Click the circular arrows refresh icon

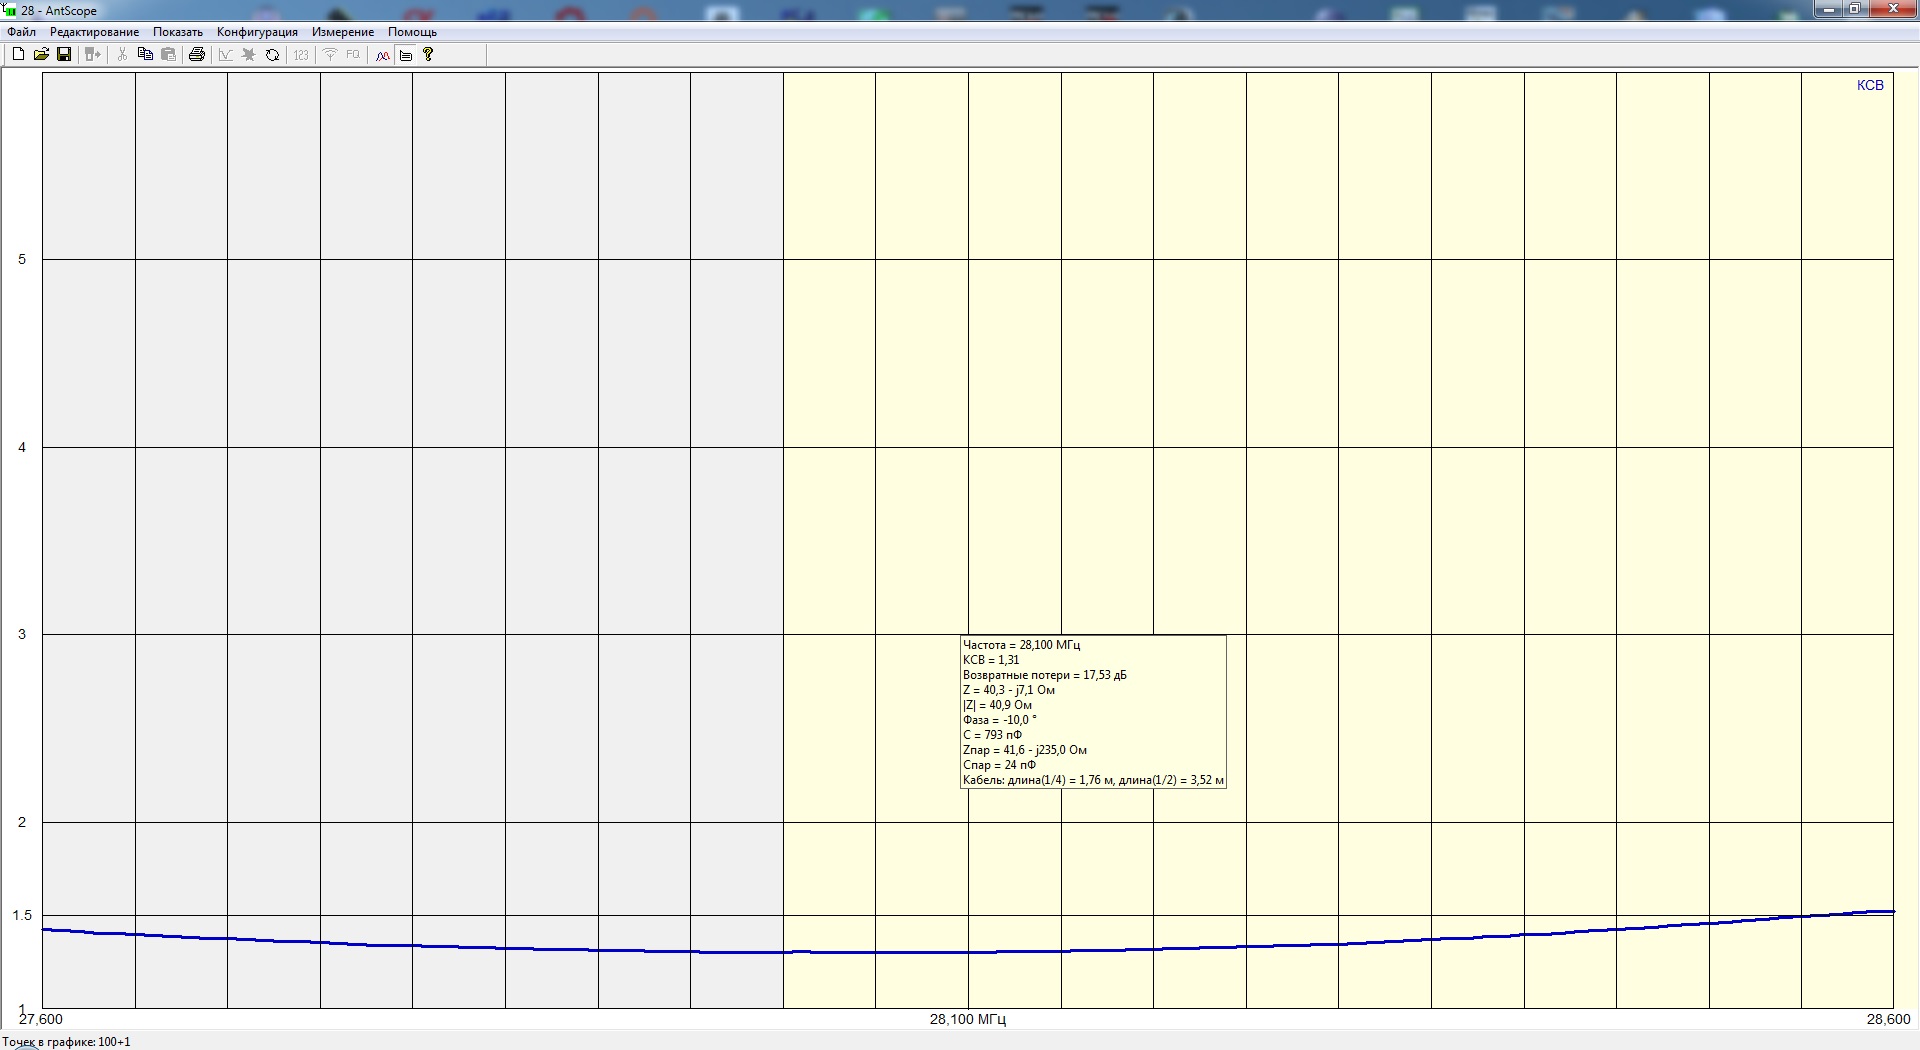click(x=272, y=55)
